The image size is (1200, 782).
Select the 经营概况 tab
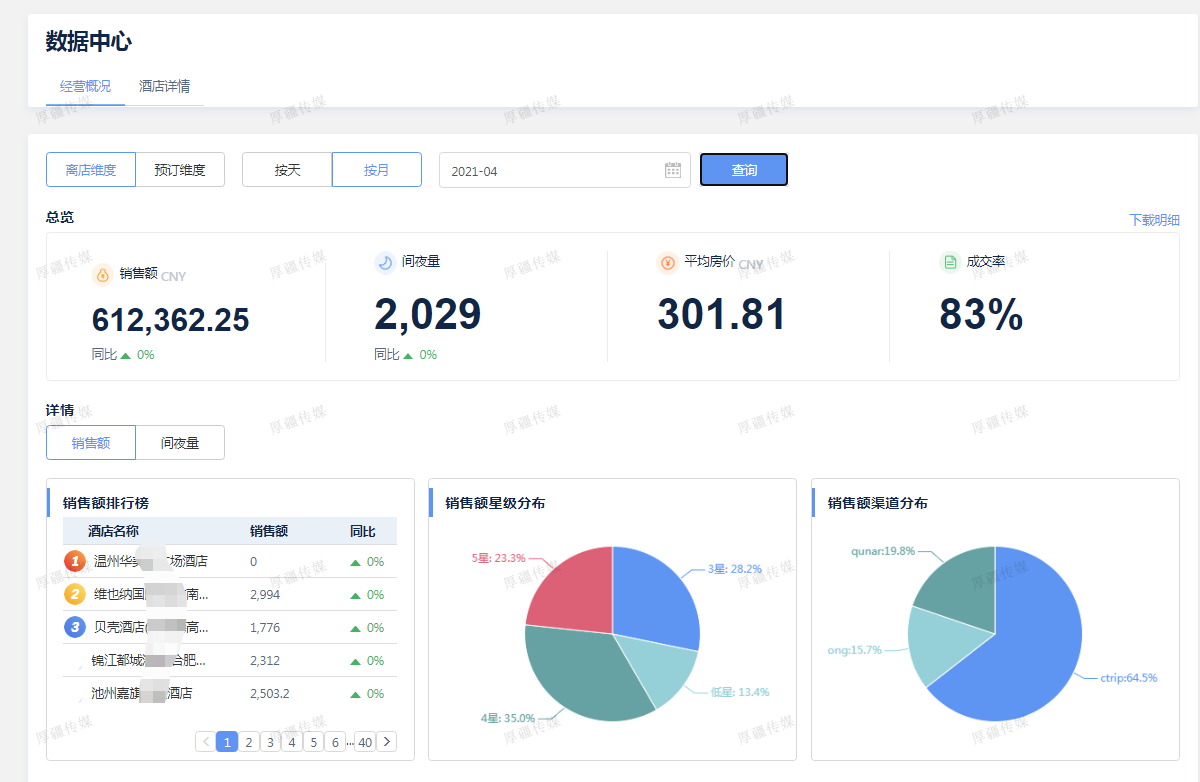coord(84,86)
